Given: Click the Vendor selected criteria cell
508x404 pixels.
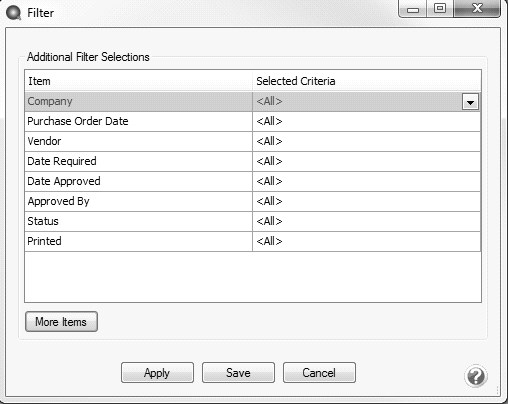Looking at the screenshot, I should click(x=367, y=141).
